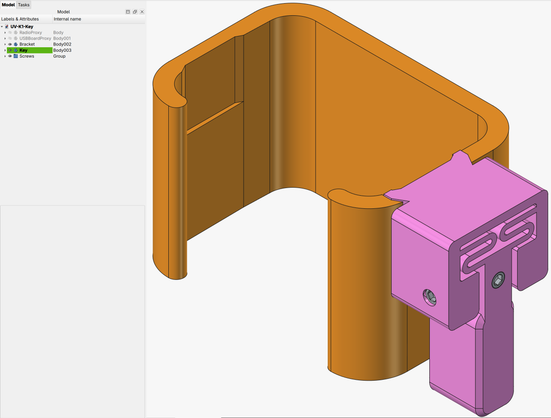Image resolution: width=551 pixels, height=418 pixels.
Task: Click the internal name Body003
Action: tap(62, 50)
